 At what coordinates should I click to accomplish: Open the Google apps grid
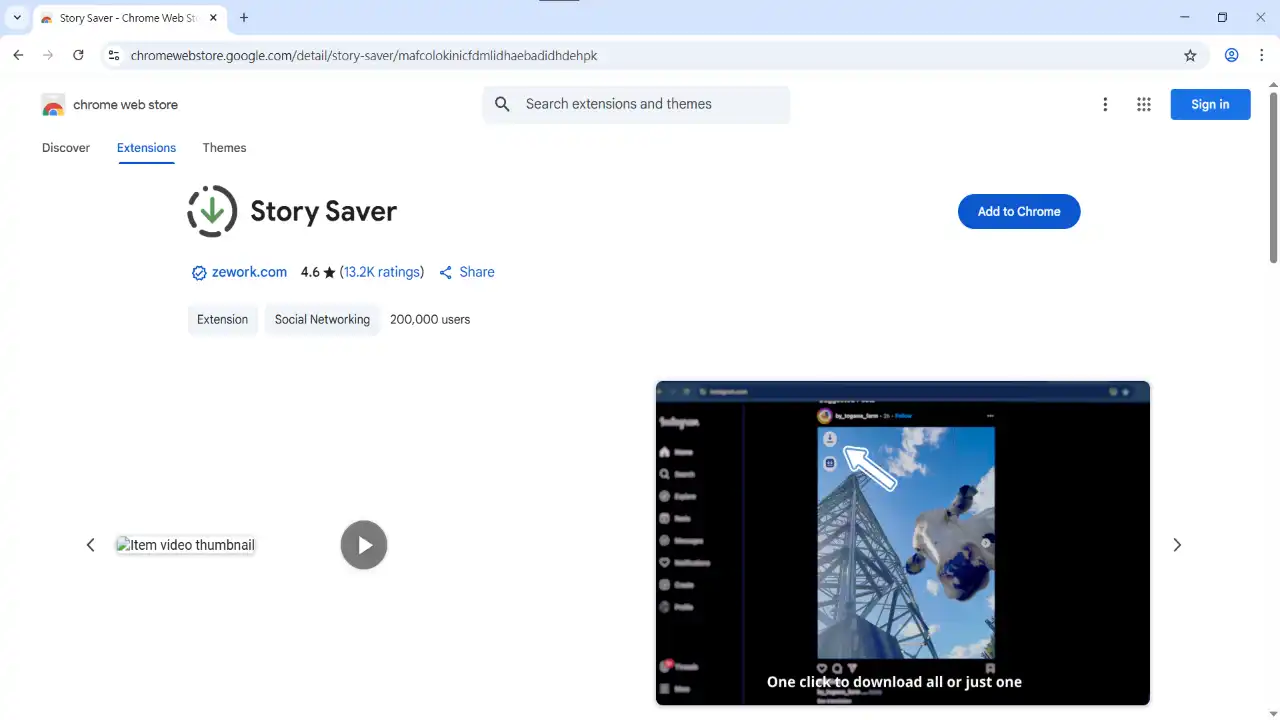pyautogui.click(x=1144, y=104)
